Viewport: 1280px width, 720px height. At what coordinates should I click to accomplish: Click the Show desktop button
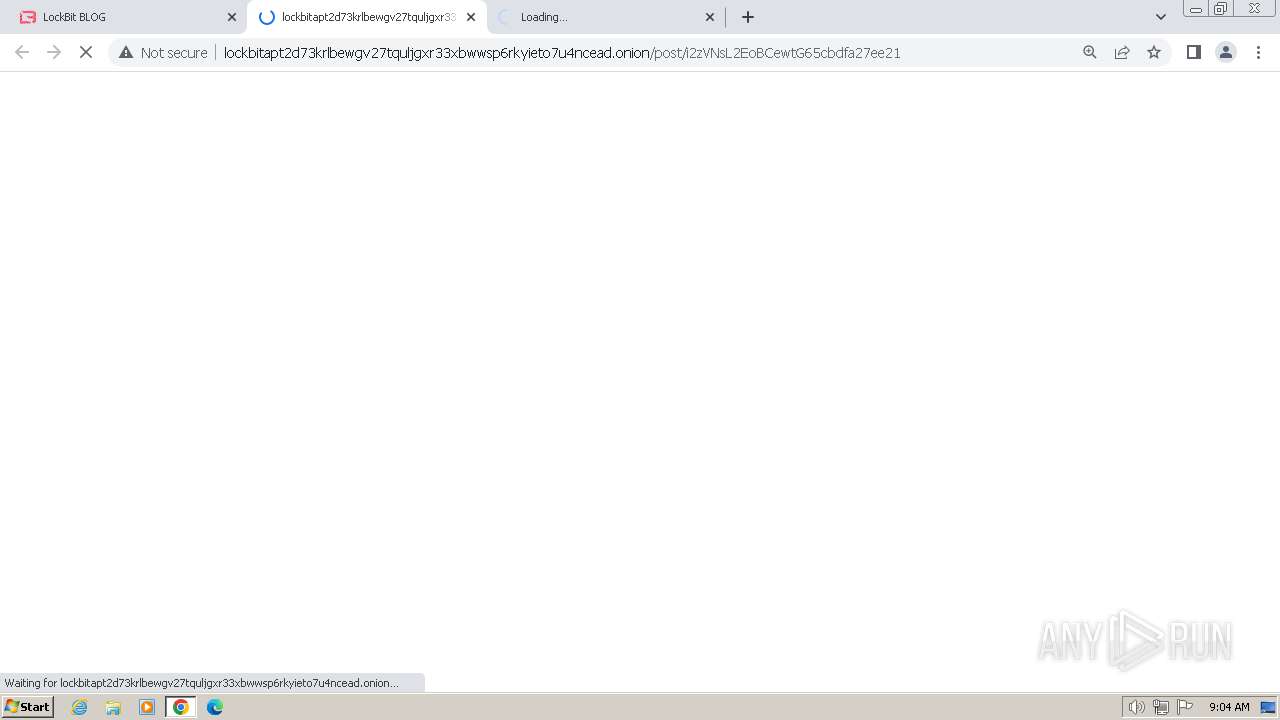pyautogui.click(x=1268, y=707)
